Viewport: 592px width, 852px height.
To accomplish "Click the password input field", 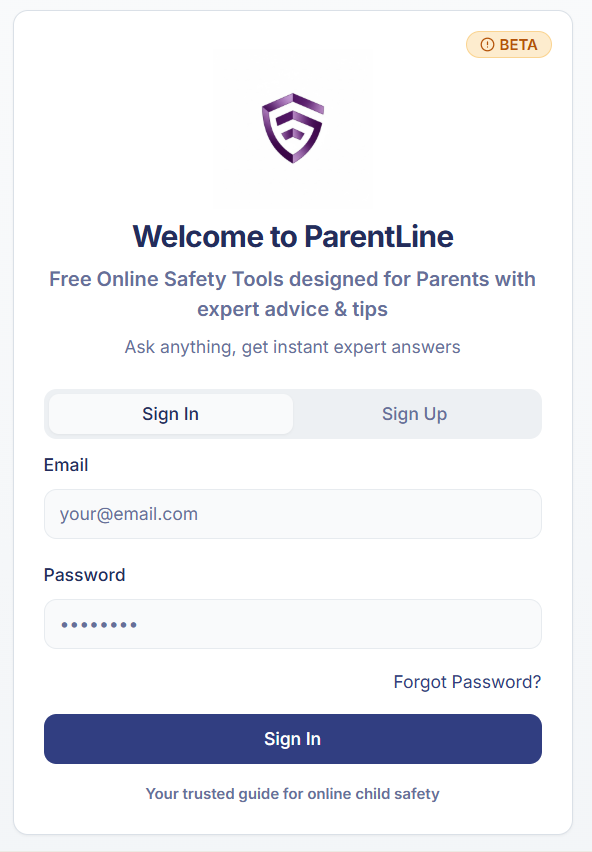I will [x=293, y=623].
